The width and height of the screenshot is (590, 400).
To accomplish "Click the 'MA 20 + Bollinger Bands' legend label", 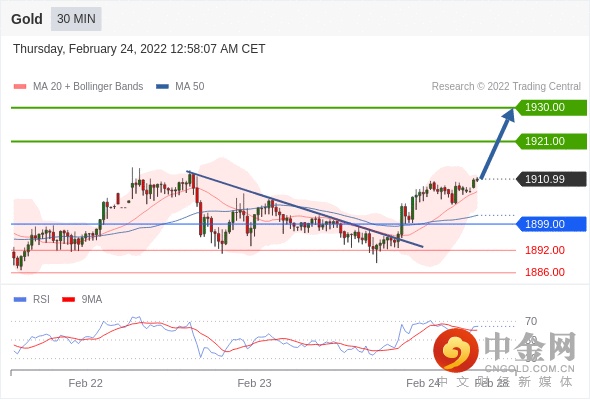I will 88,87.
